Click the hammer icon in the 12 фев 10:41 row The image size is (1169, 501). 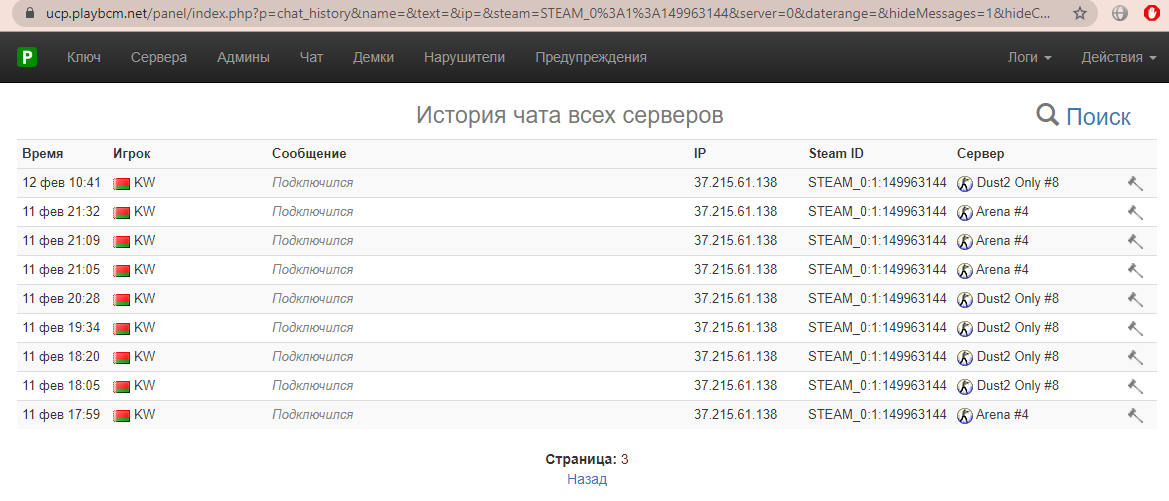point(1134,183)
